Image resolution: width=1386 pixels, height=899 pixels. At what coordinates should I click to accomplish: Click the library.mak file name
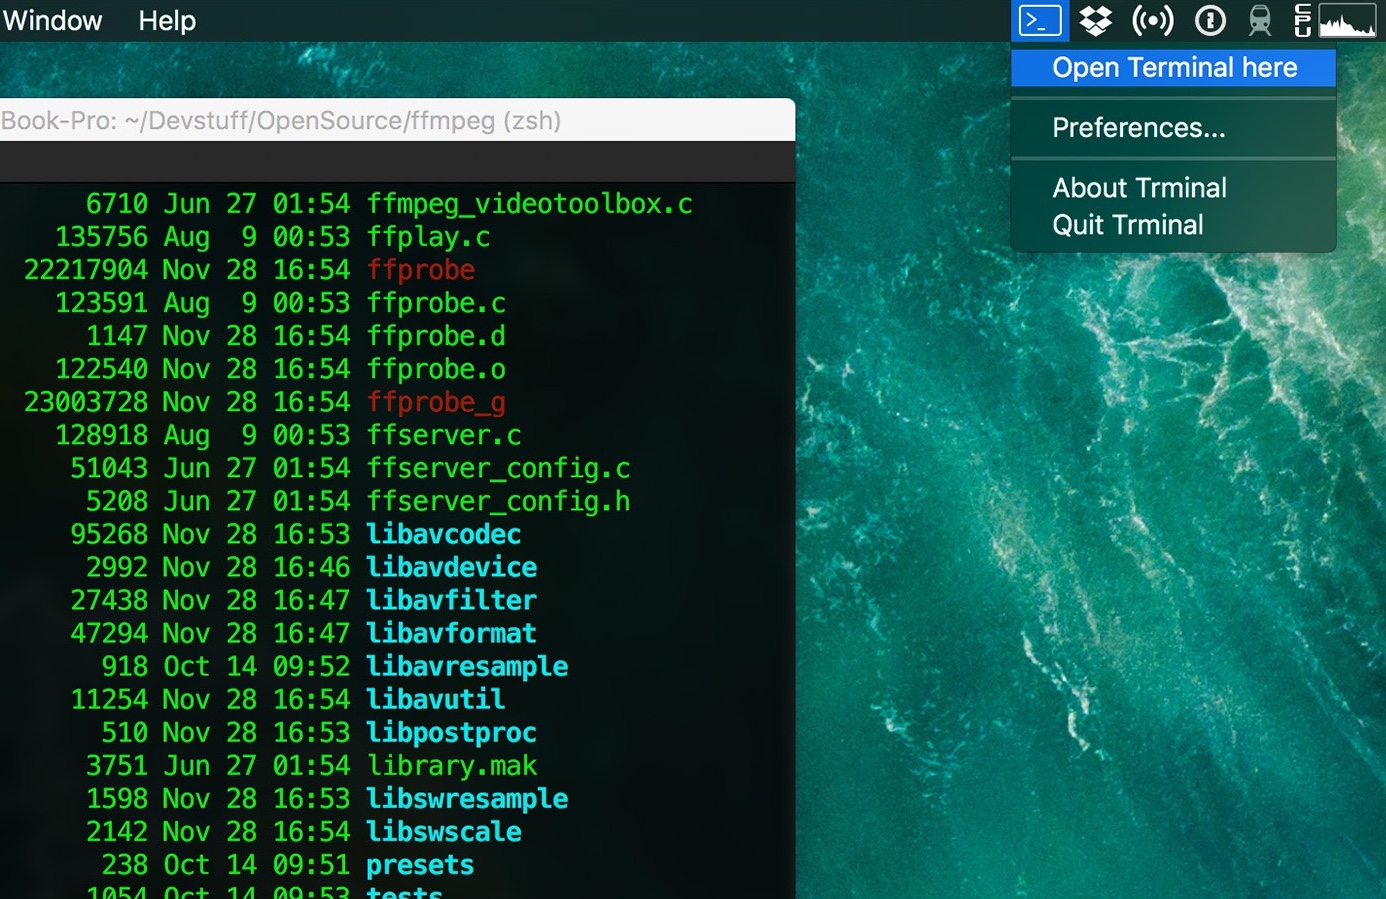[451, 765]
